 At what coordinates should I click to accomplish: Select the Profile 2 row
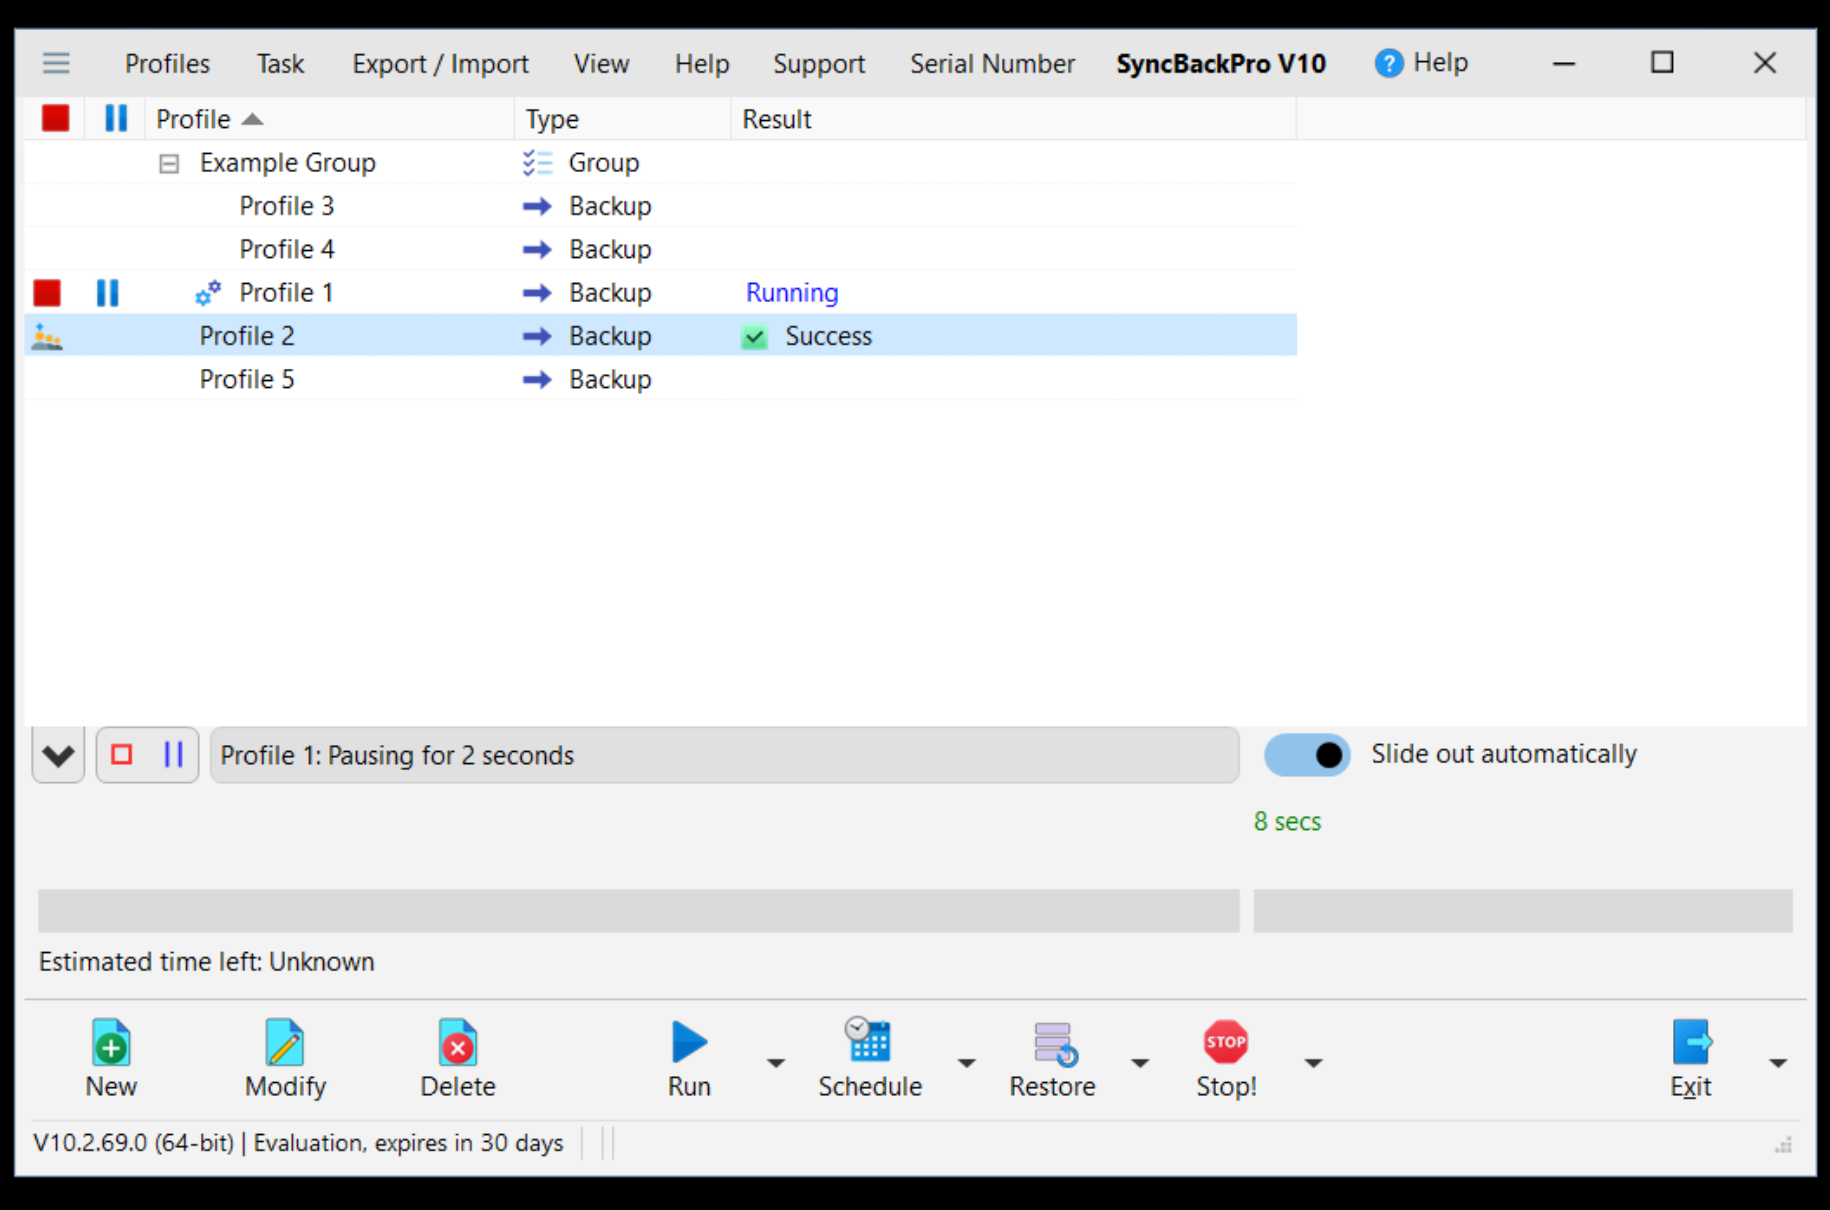tap(660, 336)
